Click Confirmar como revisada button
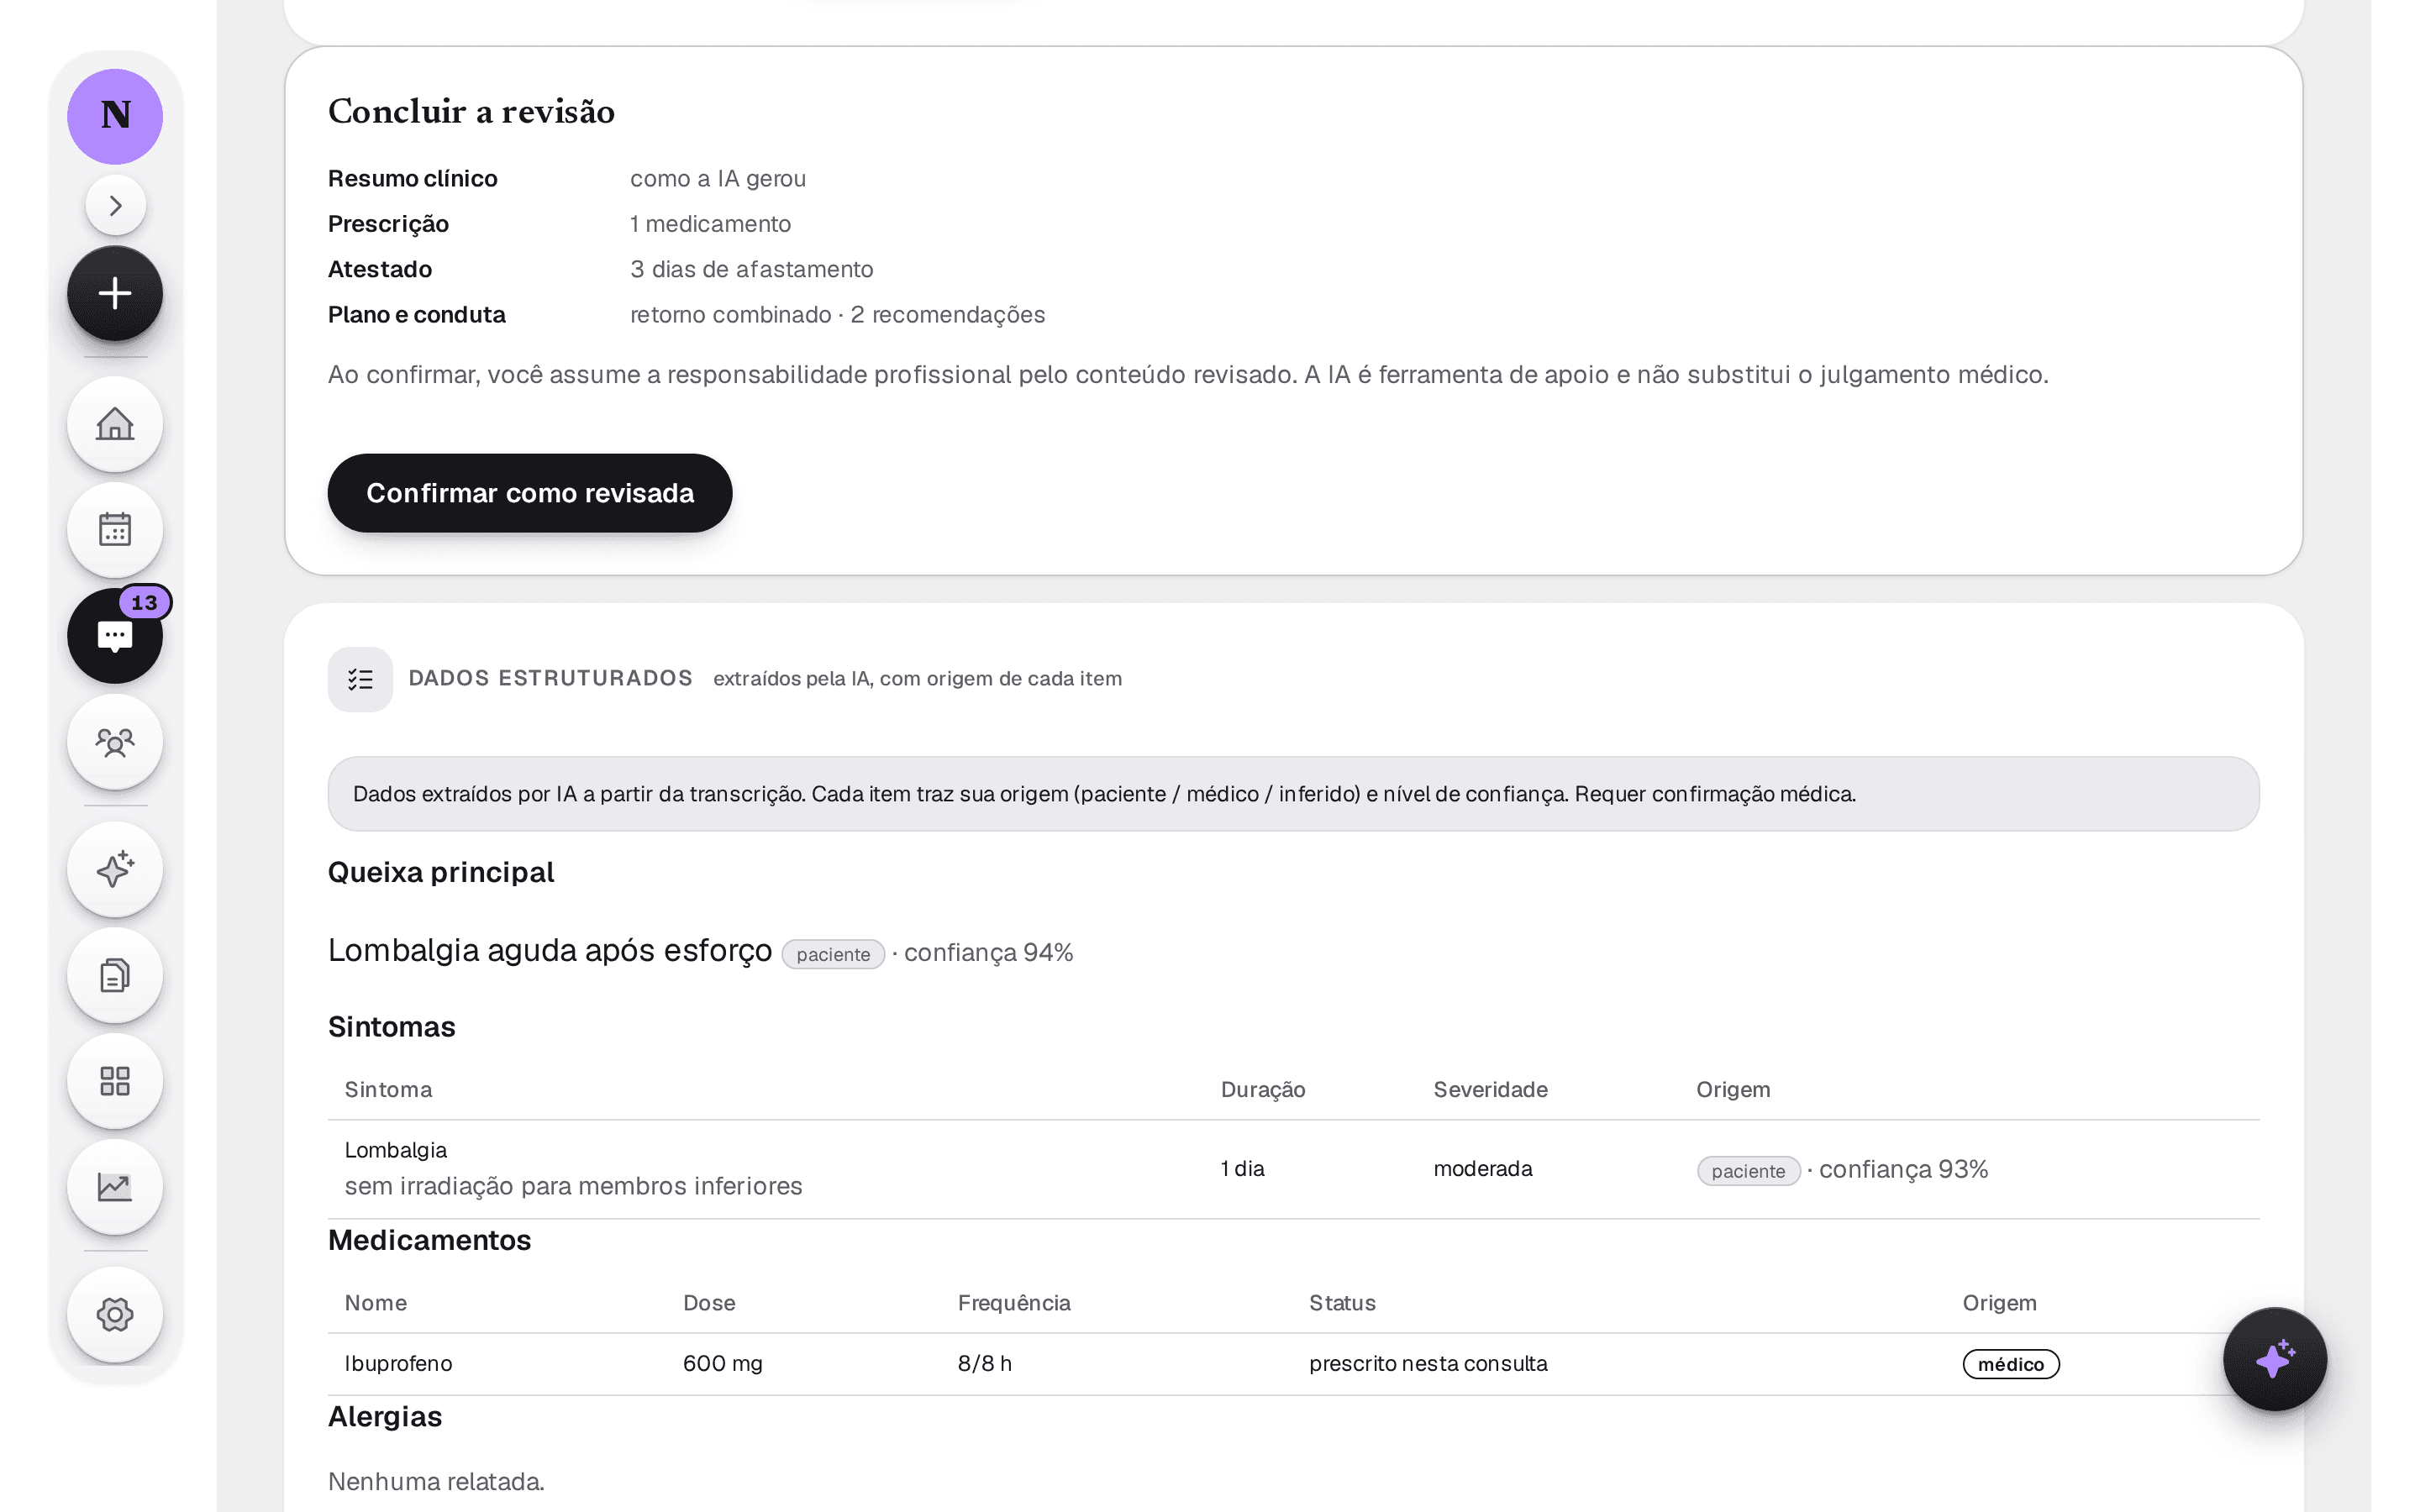The width and height of the screenshot is (2420, 1512). coord(530,493)
